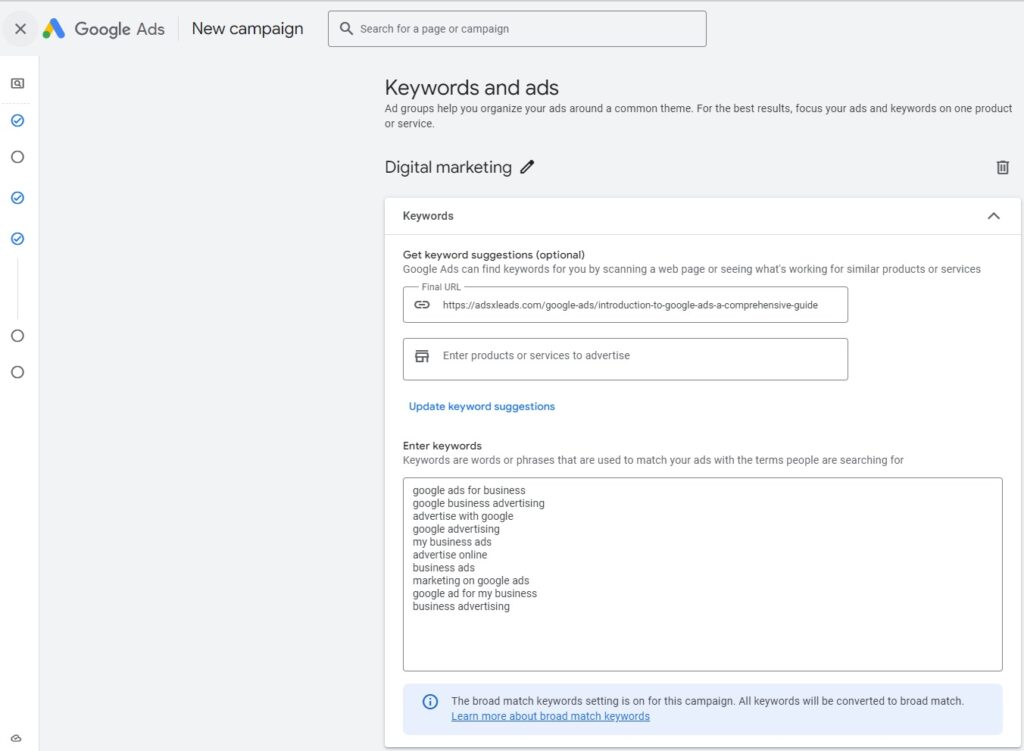Click the search magnifier icon
This screenshot has width=1024, height=751.
pos(346,29)
